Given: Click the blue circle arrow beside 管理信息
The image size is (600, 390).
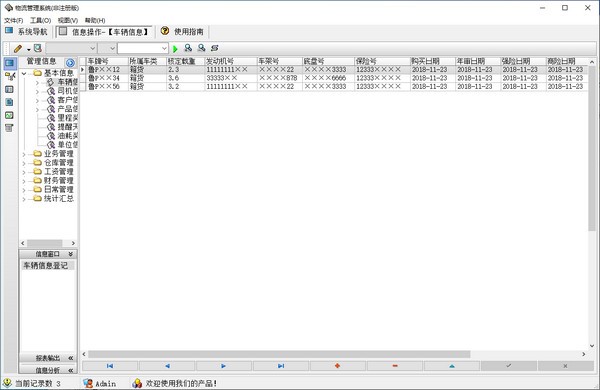Looking at the screenshot, I should click(x=70, y=63).
